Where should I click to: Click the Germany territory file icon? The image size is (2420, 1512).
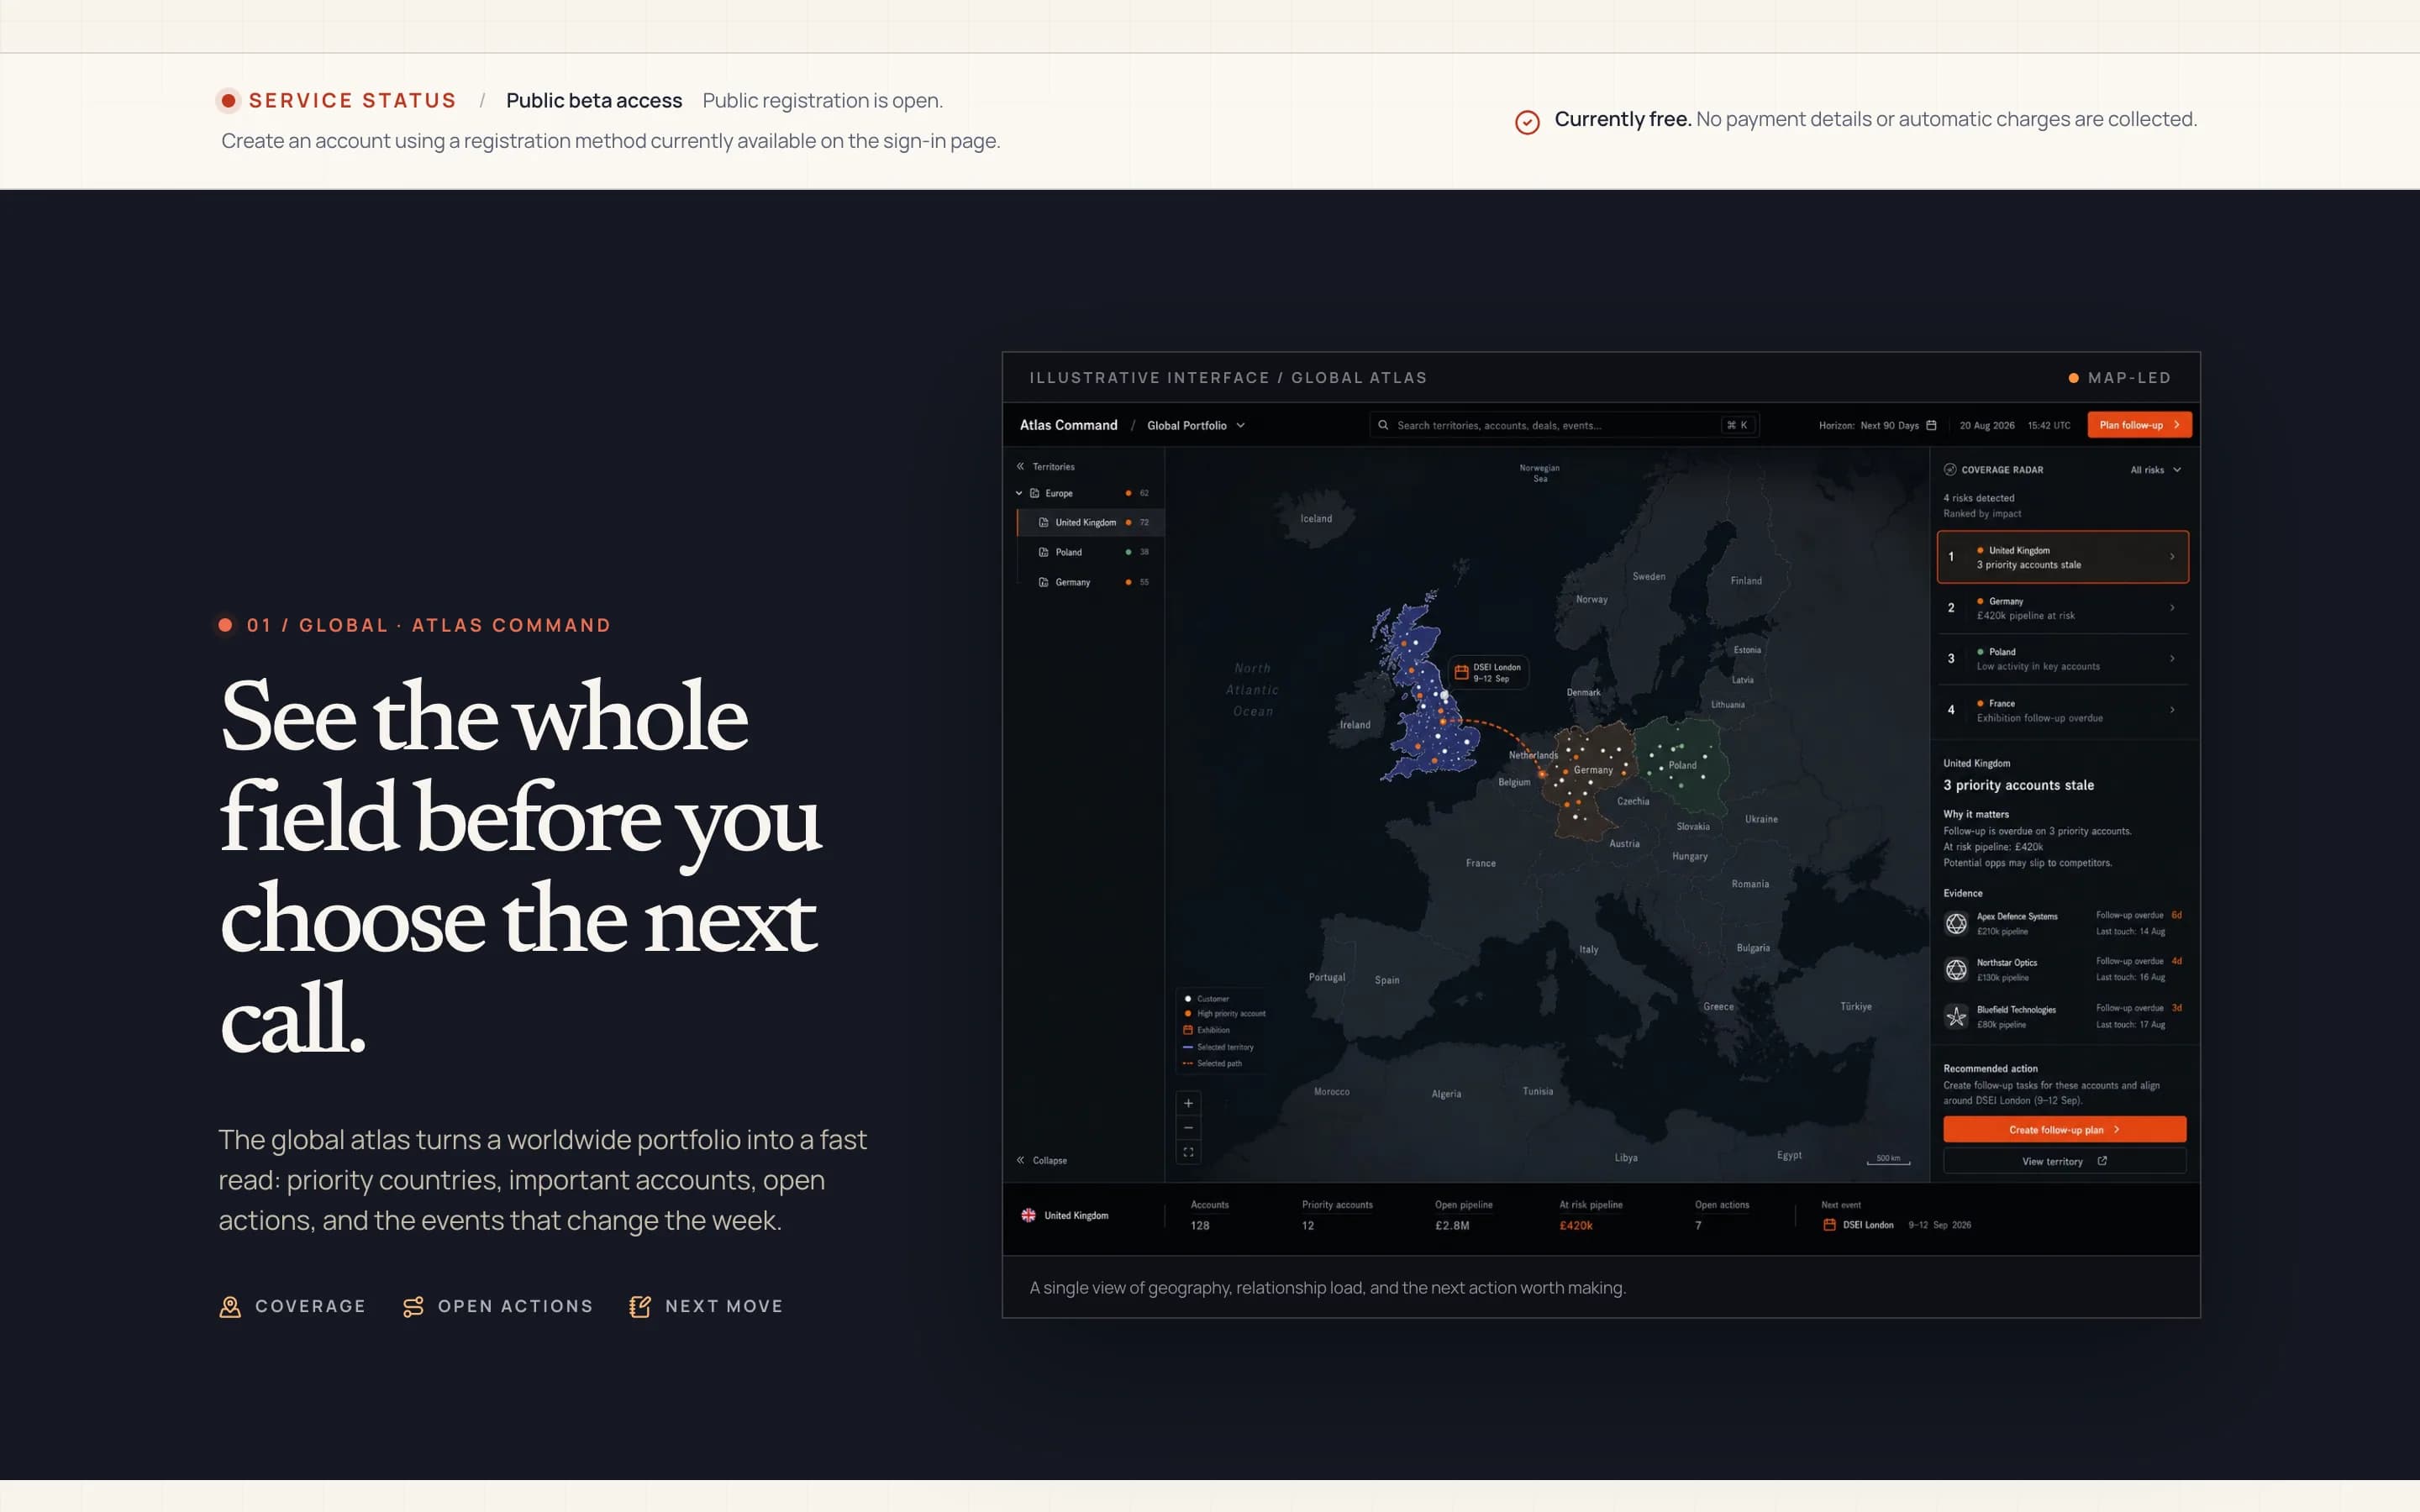tap(1043, 582)
